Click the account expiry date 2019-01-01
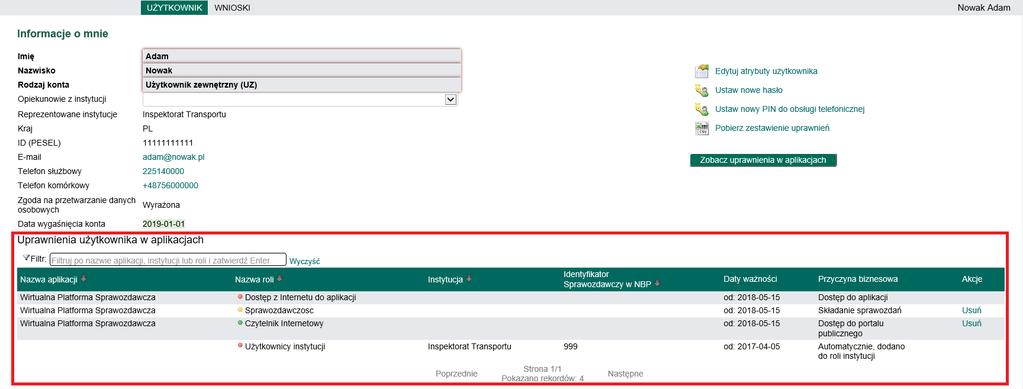This screenshot has height=389, width=1023. coord(164,224)
